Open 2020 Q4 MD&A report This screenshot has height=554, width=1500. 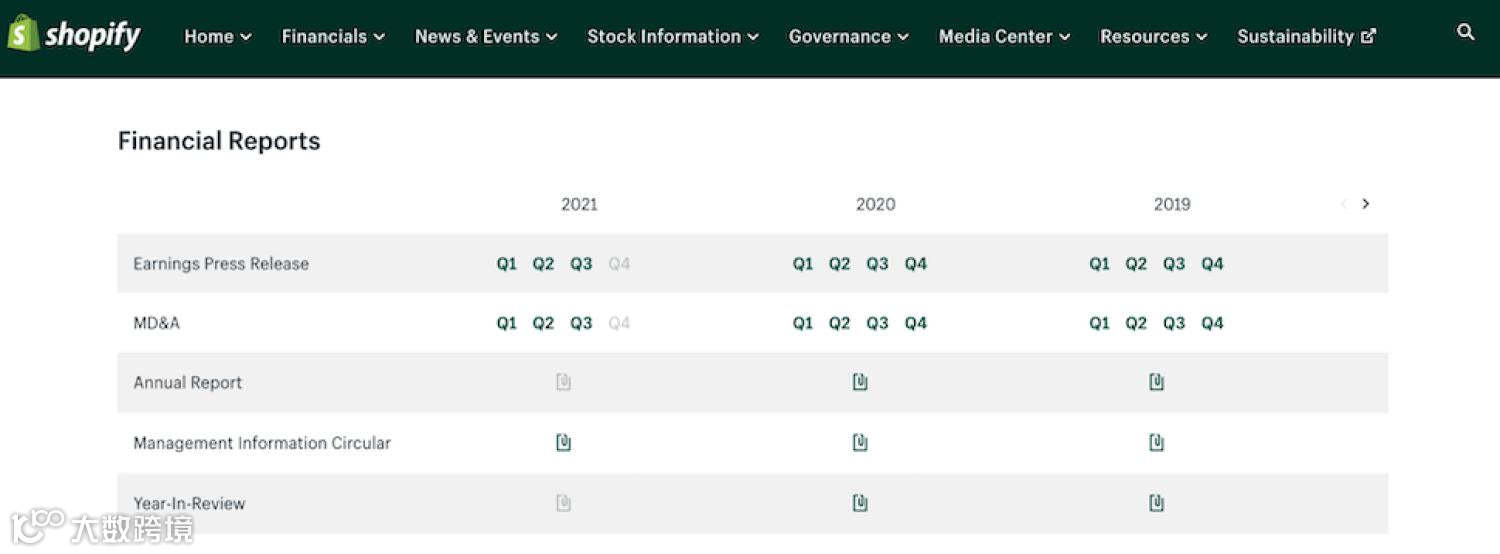[916, 323]
